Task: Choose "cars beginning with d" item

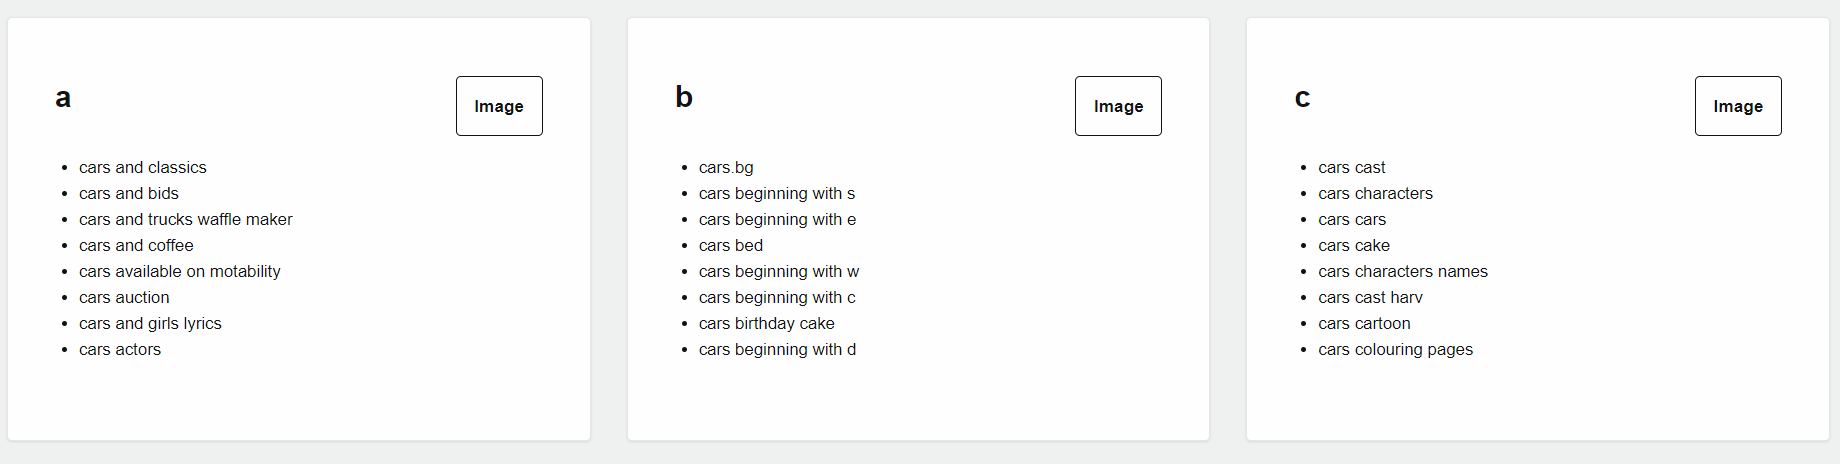Action: 777,350
